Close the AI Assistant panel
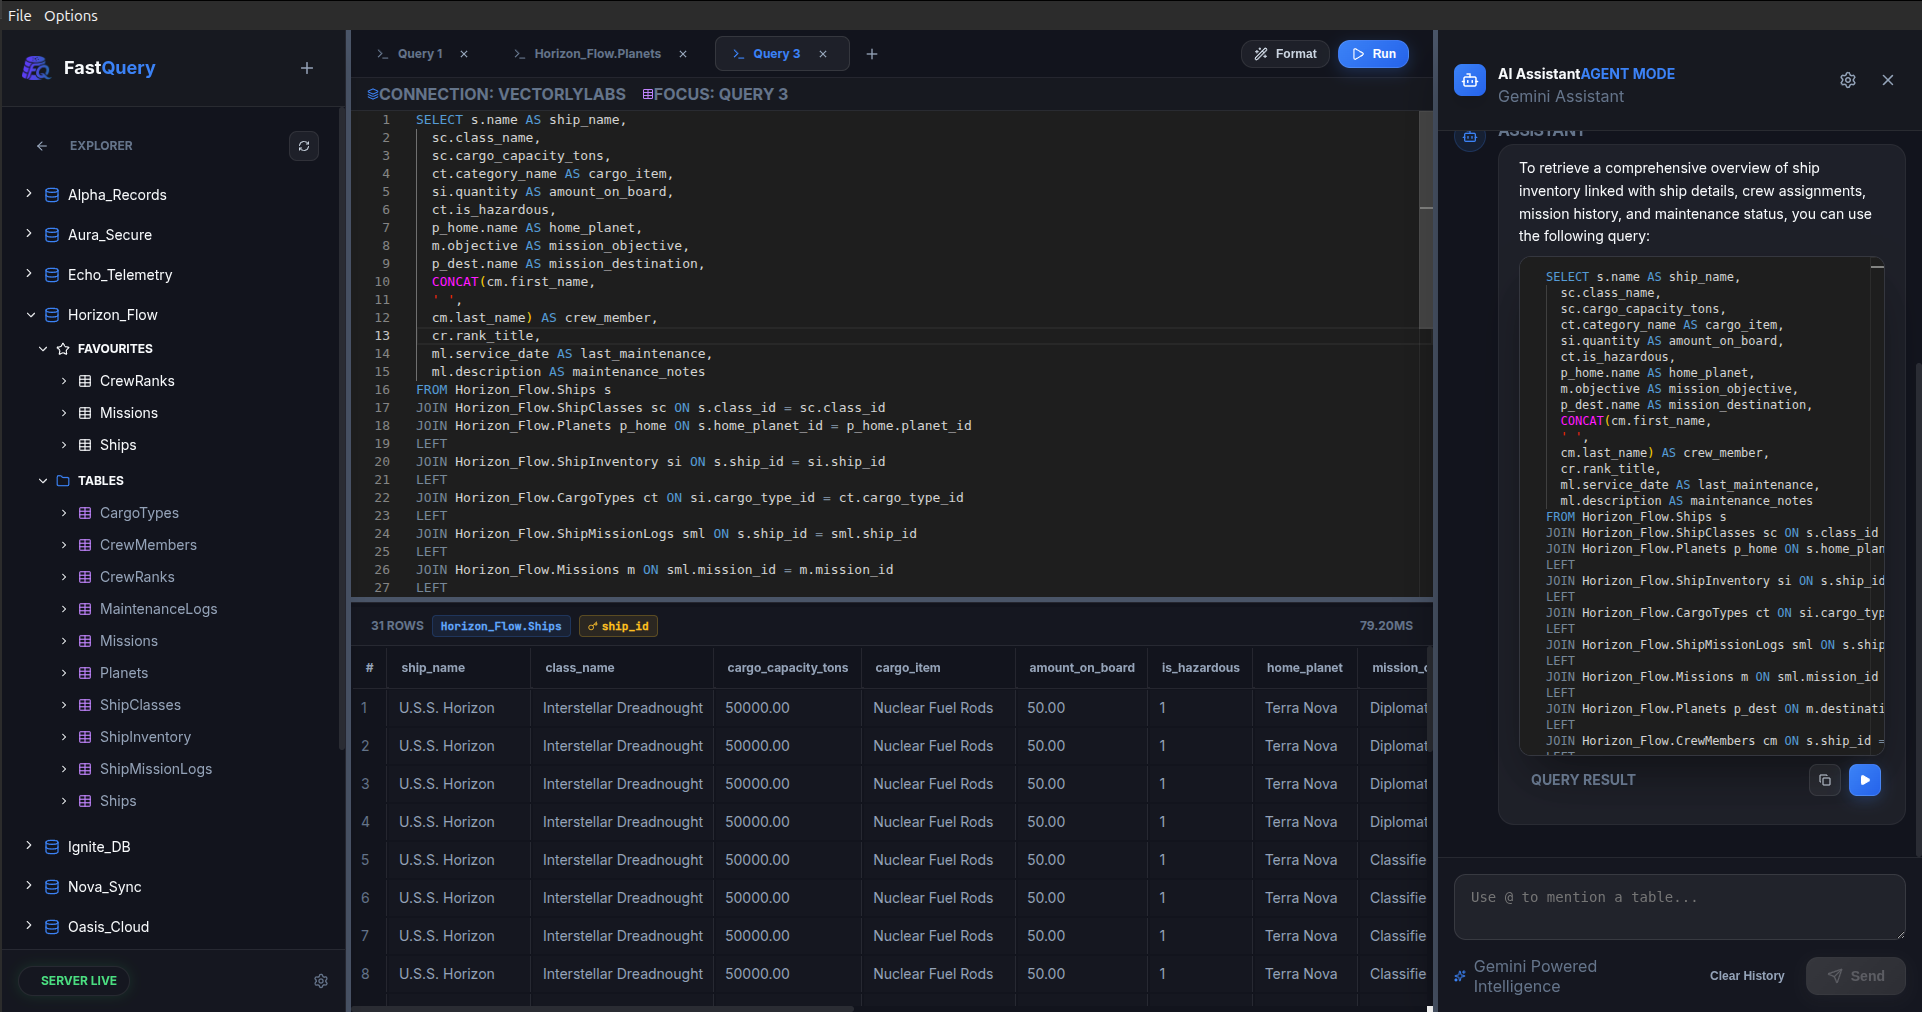 1888,80
